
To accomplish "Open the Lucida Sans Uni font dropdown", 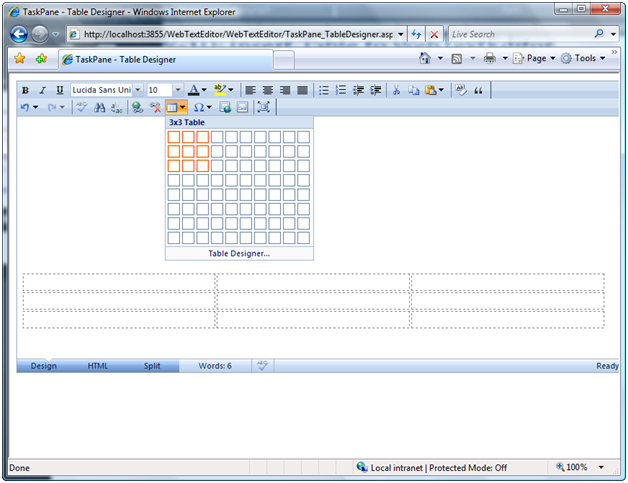I will pyautogui.click(x=137, y=90).
